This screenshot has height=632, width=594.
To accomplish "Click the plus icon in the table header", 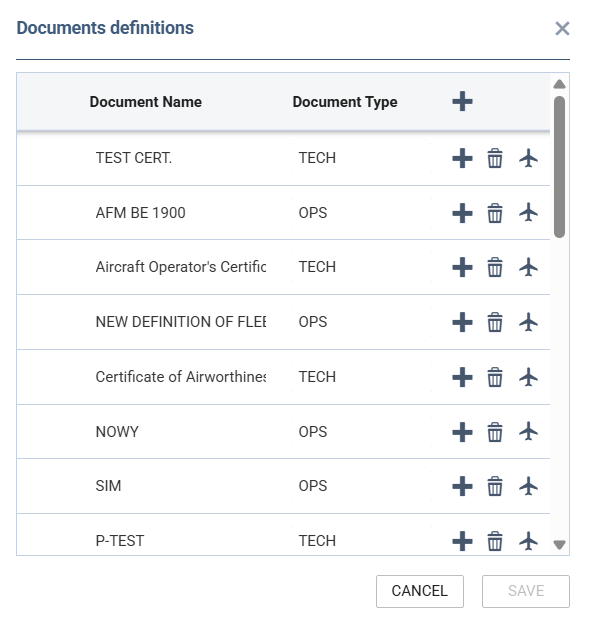I will point(462,101).
